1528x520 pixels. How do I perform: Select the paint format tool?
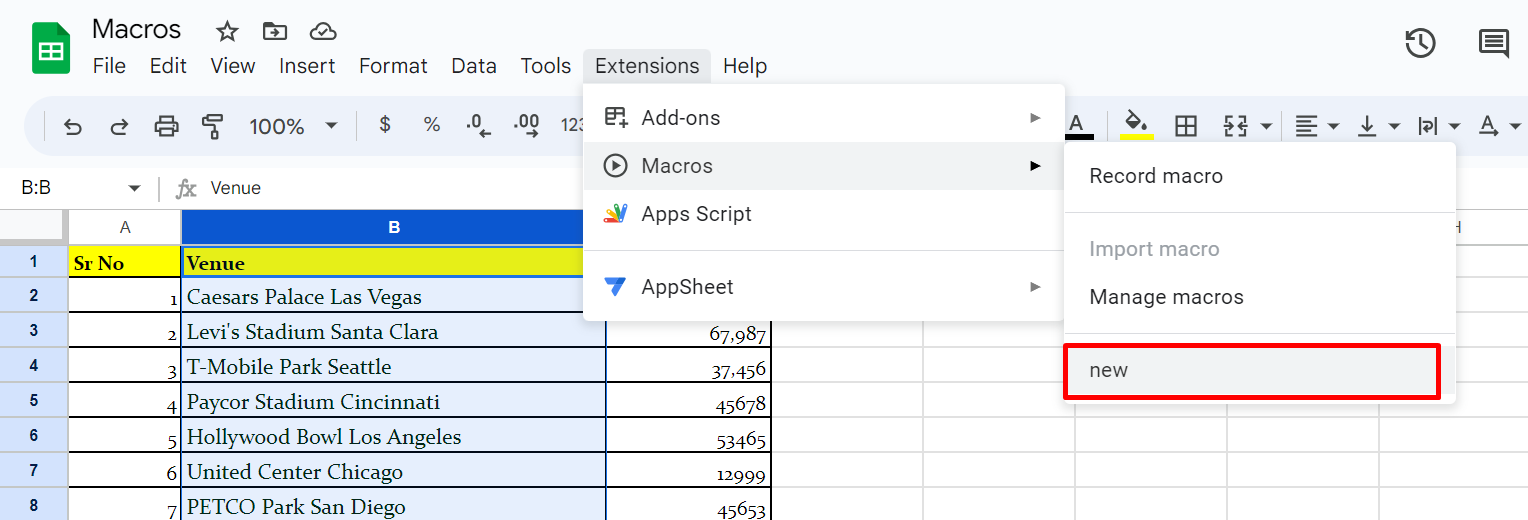click(x=212, y=126)
